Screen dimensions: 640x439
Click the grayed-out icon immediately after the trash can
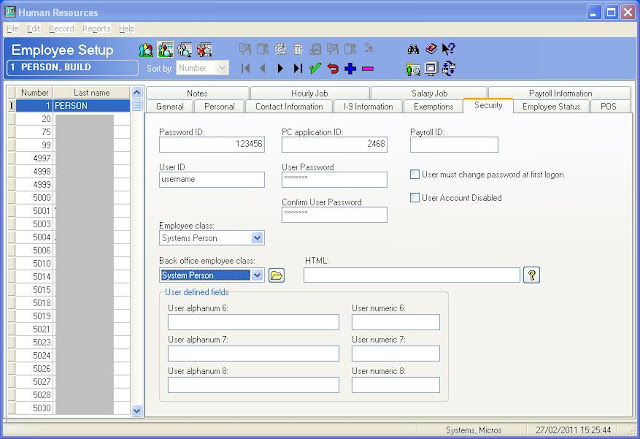coord(315,49)
